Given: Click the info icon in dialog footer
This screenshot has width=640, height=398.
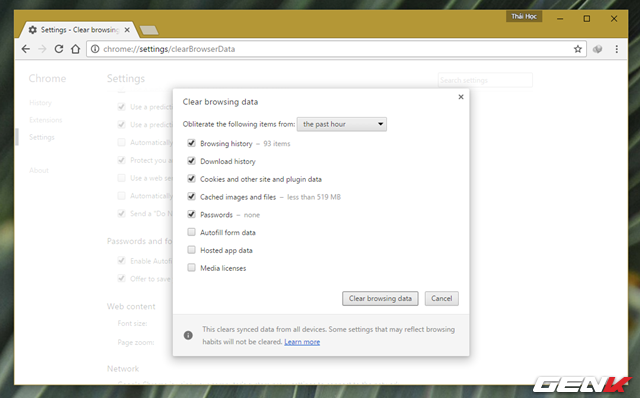Looking at the screenshot, I should [x=188, y=335].
